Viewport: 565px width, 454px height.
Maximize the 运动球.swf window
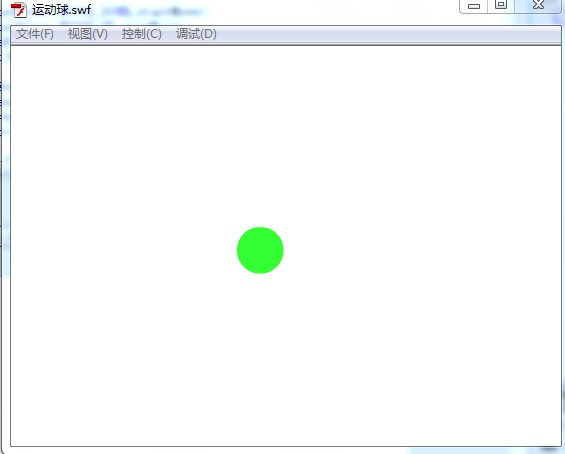click(x=501, y=5)
